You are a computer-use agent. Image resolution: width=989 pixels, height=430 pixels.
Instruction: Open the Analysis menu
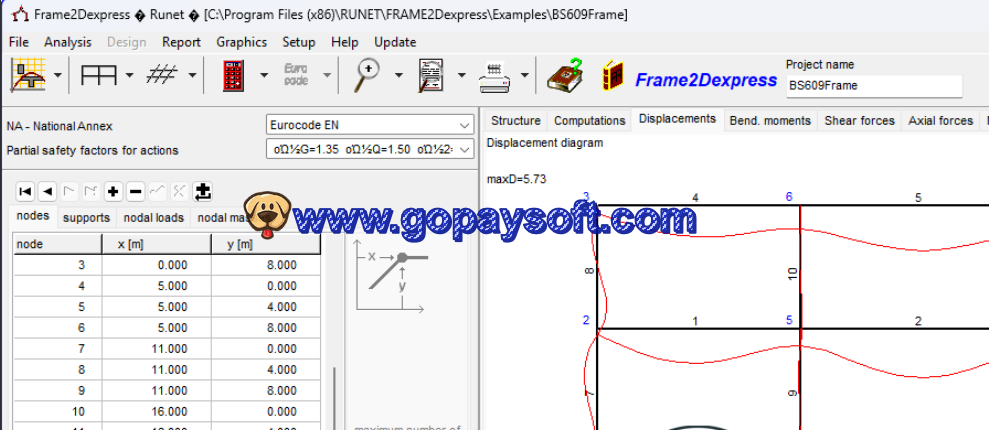[x=67, y=42]
